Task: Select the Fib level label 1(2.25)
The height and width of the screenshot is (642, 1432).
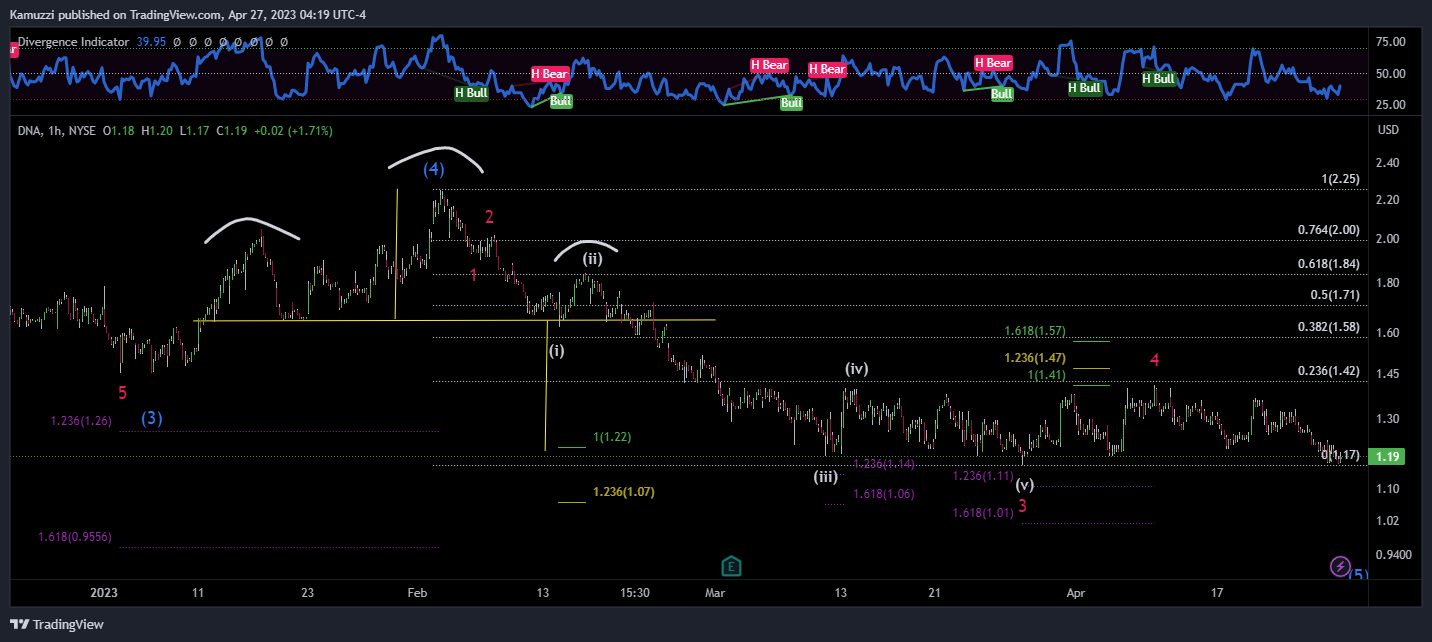Action: tap(1340, 179)
